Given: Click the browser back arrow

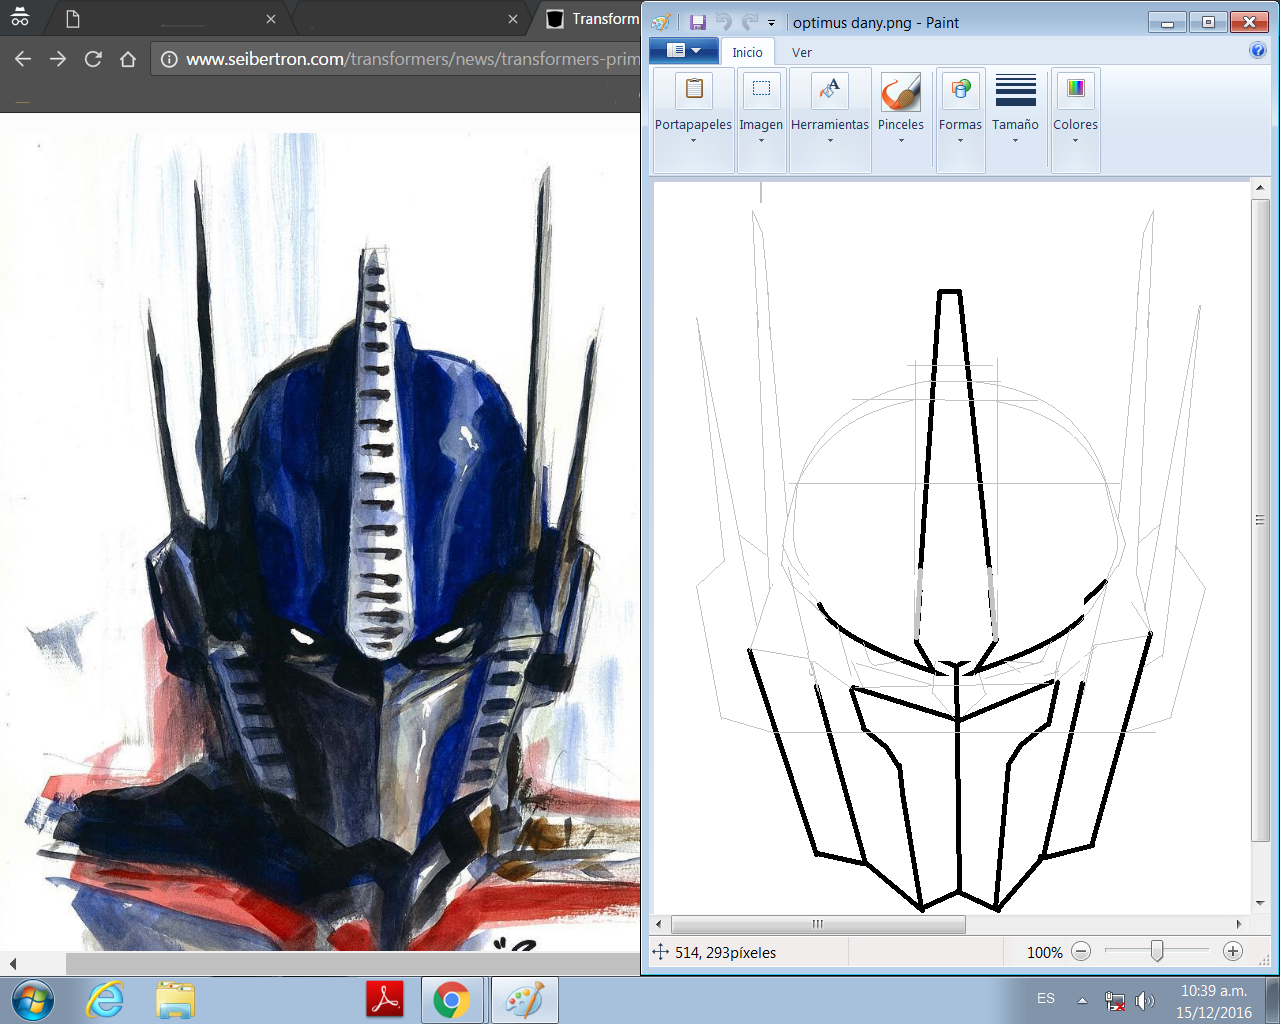Looking at the screenshot, I should (23, 59).
